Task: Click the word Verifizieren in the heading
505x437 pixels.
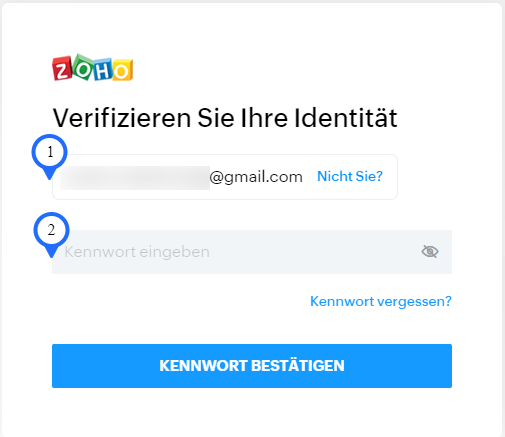Action: pyautogui.click(x=122, y=118)
